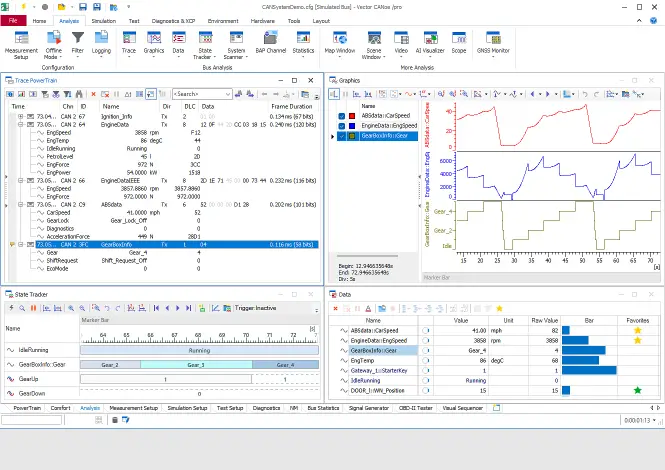Screen dimensions: 665x470
Task: Collapse the EngineDataIEEE trace row
Action: pyautogui.click(x=20, y=180)
